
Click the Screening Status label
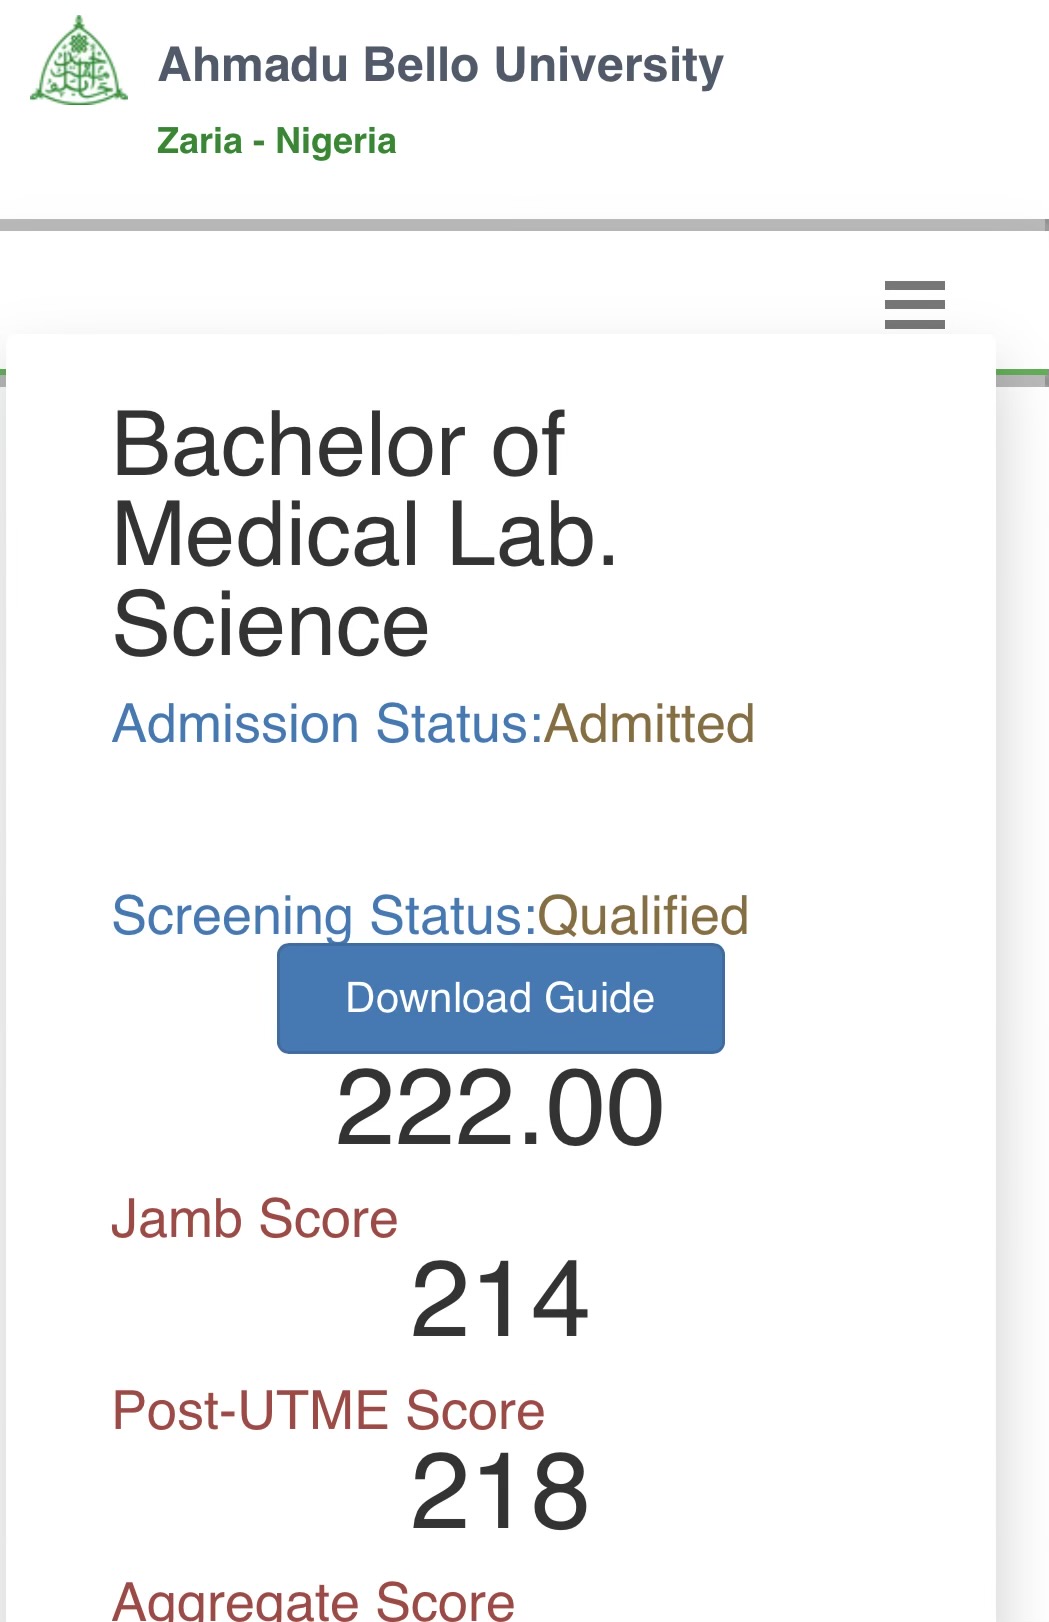click(x=324, y=915)
